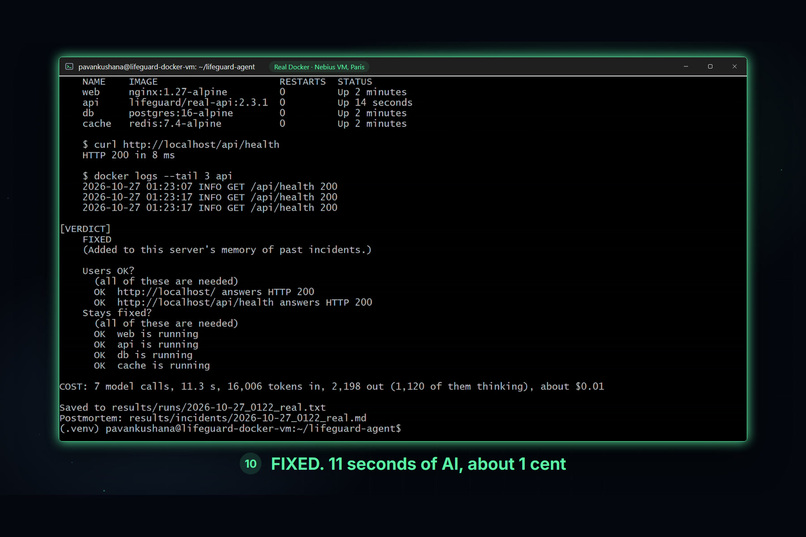This screenshot has width=806, height=537.
Task: Click the 'curl http://localhost/api/health' command
Action: tap(181, 145)
